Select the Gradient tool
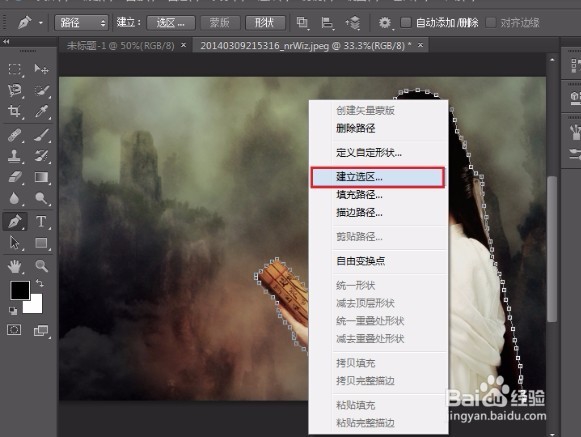 [x=41, y=177]
